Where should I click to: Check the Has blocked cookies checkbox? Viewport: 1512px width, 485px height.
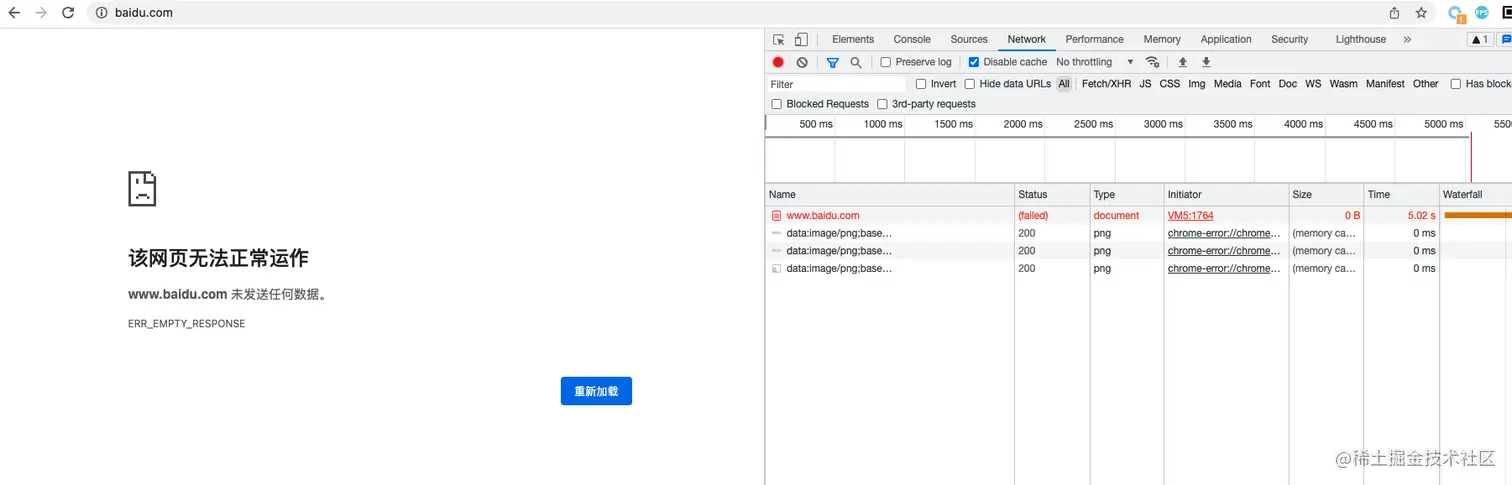click(1456, 84)
